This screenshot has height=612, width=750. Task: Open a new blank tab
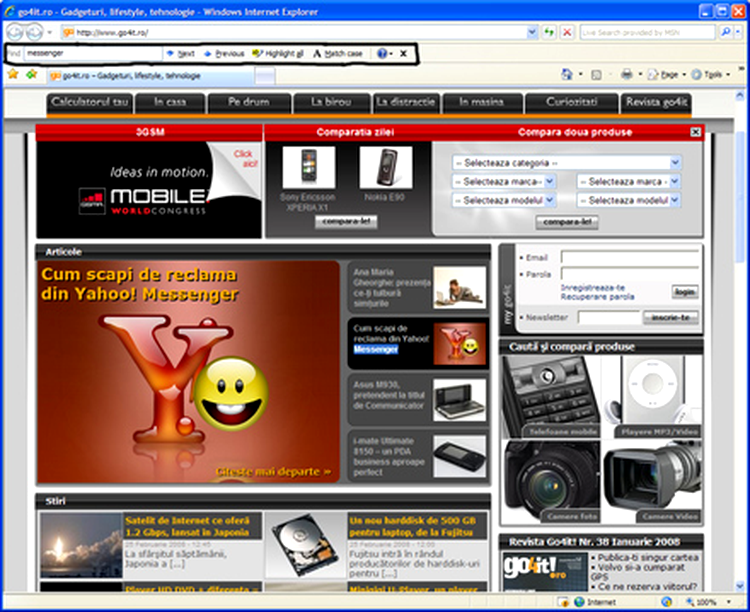tap(265, 76)
